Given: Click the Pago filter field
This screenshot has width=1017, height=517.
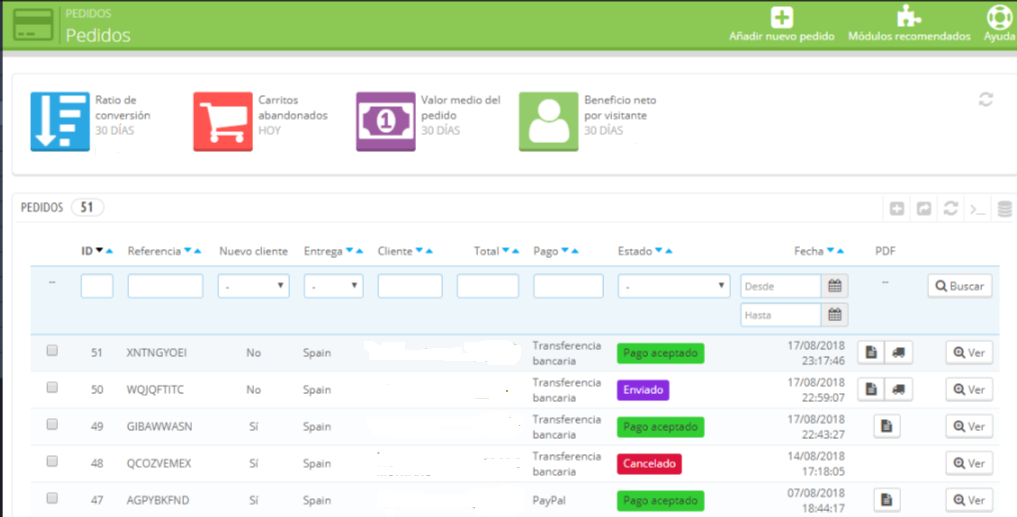Looking at the screenshot, I should click(568, 286).
